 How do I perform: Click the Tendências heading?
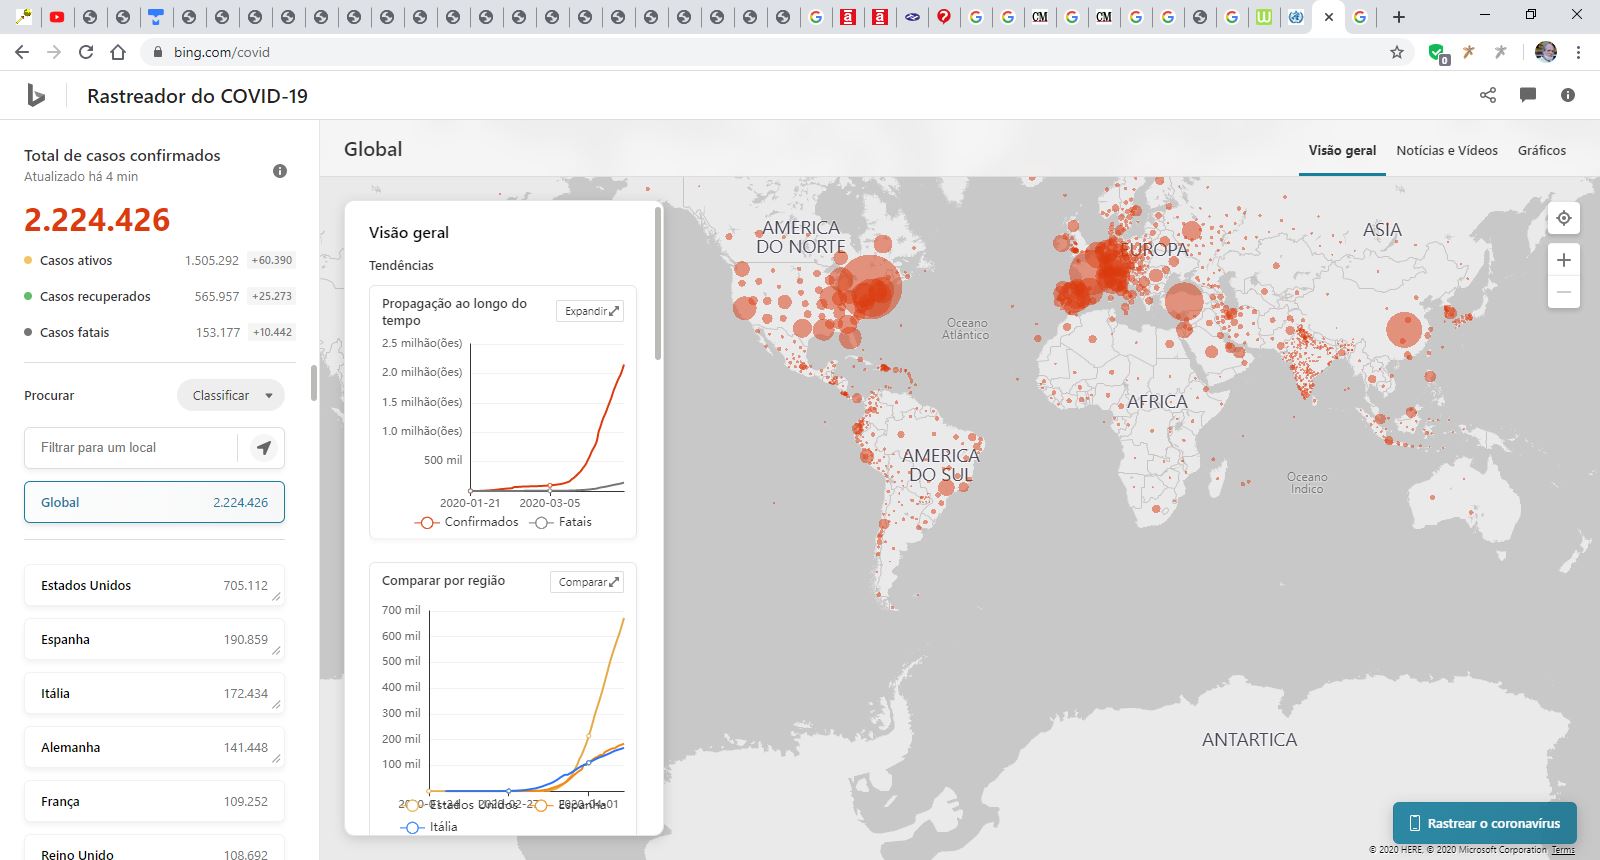click(x=401, y=265)
